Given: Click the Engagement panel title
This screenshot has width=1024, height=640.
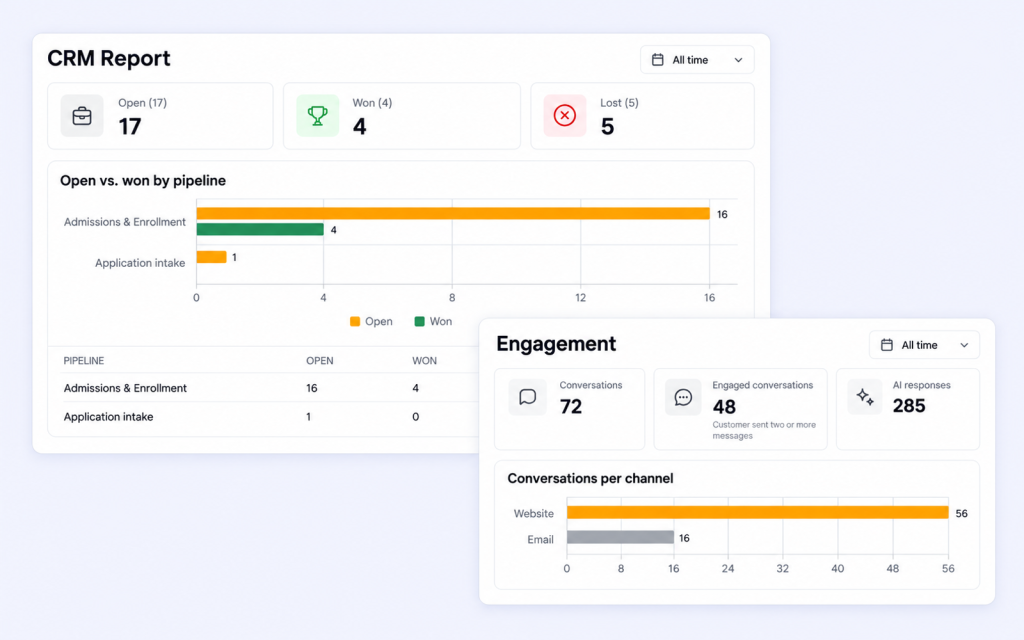Looking at the screenshot, I should pos(556,344).
